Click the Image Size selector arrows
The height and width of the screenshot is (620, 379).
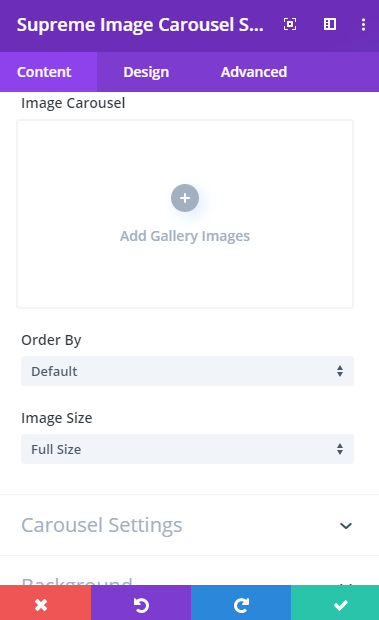(340, 449)
